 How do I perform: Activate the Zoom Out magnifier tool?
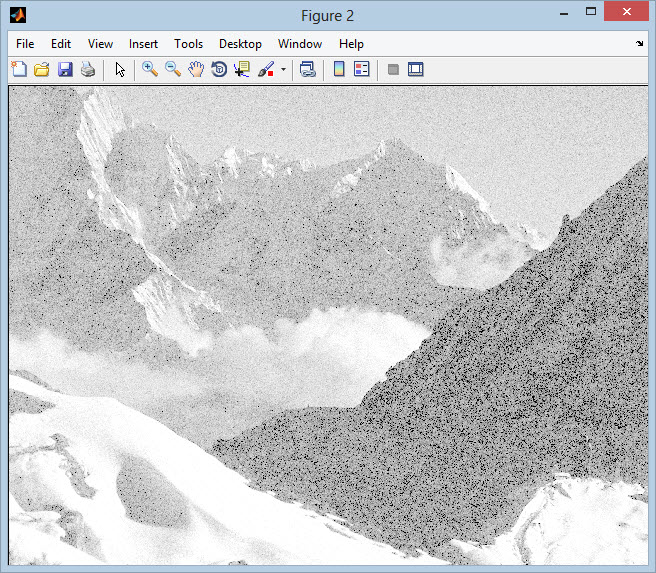tap(173, 69)
